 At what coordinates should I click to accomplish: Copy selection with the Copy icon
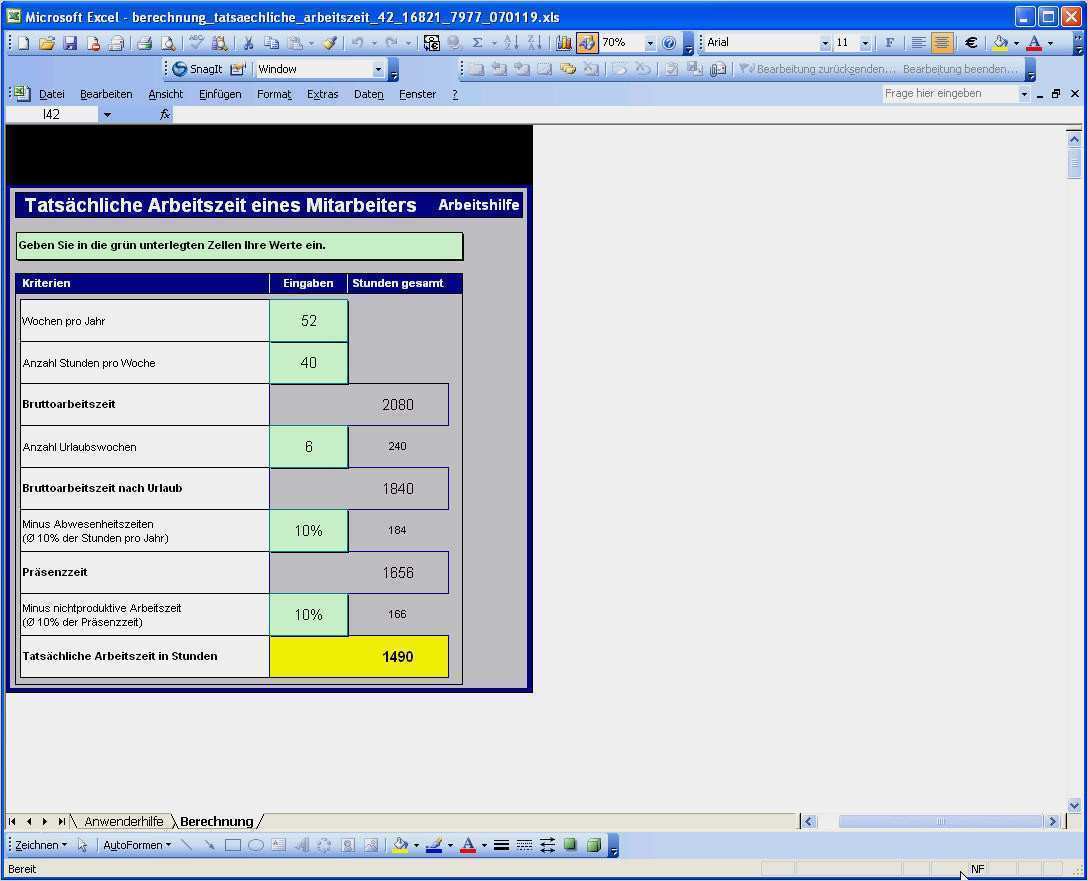(271, 43)
